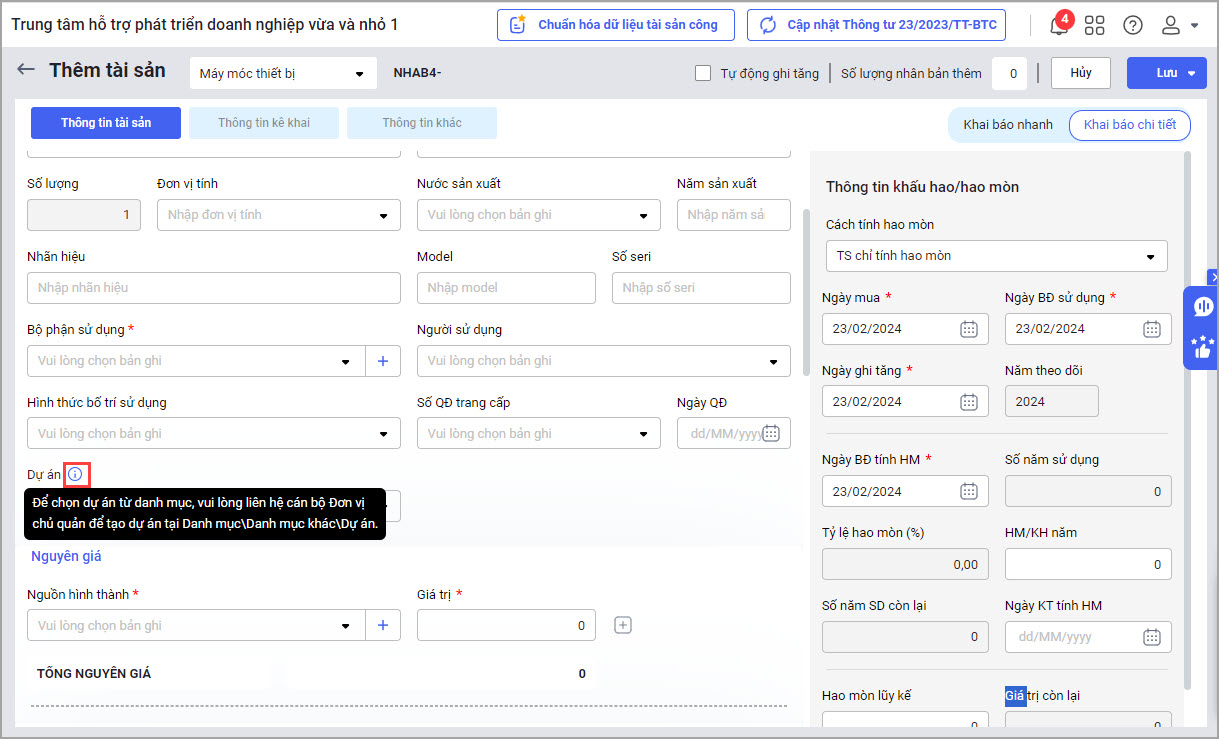This screenshot has height=739, width=1219.
Task: Open the Thông tin khác tab
Action: 422,123
